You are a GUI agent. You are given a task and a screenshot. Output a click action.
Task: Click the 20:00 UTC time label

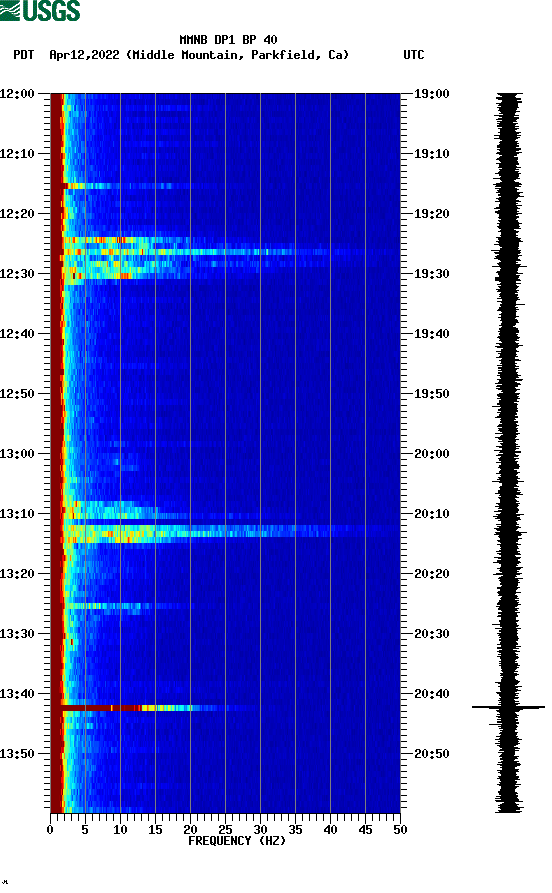tap(432, 454)
